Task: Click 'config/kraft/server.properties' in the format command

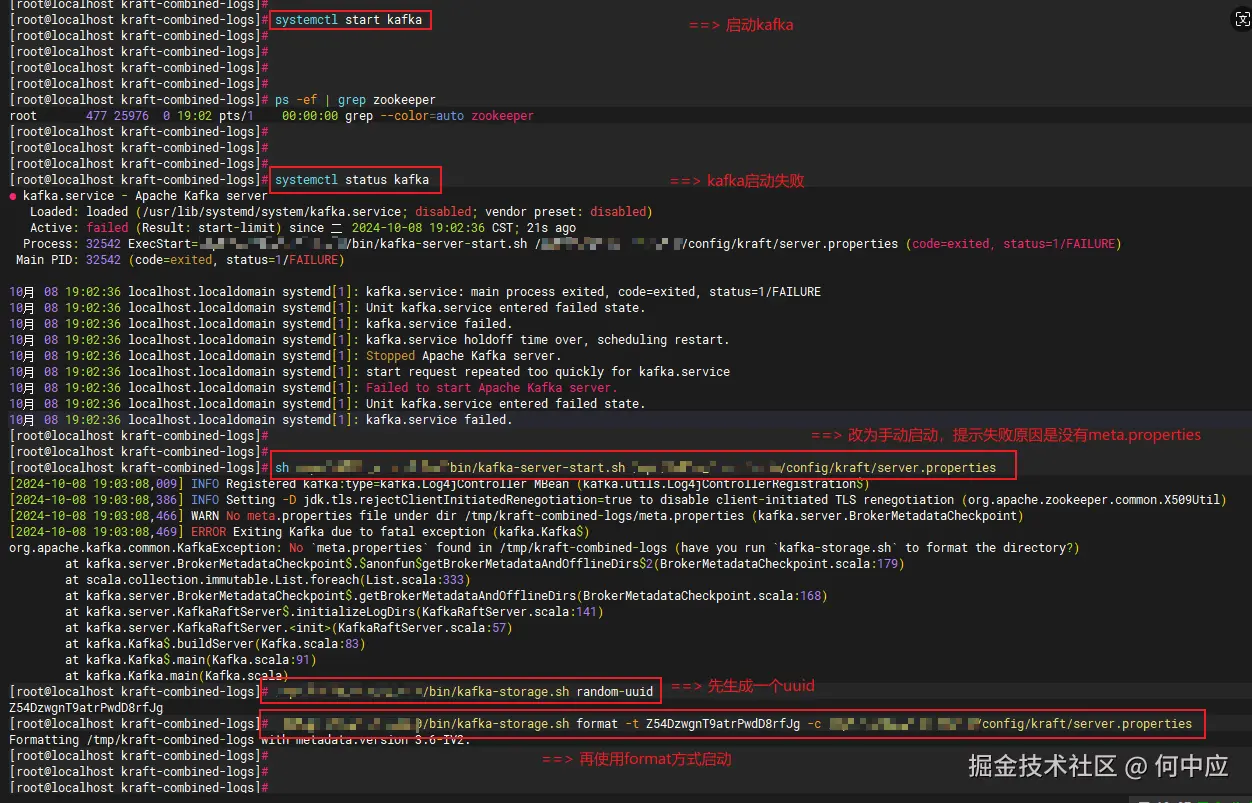Action: (x=1088, y=724)
